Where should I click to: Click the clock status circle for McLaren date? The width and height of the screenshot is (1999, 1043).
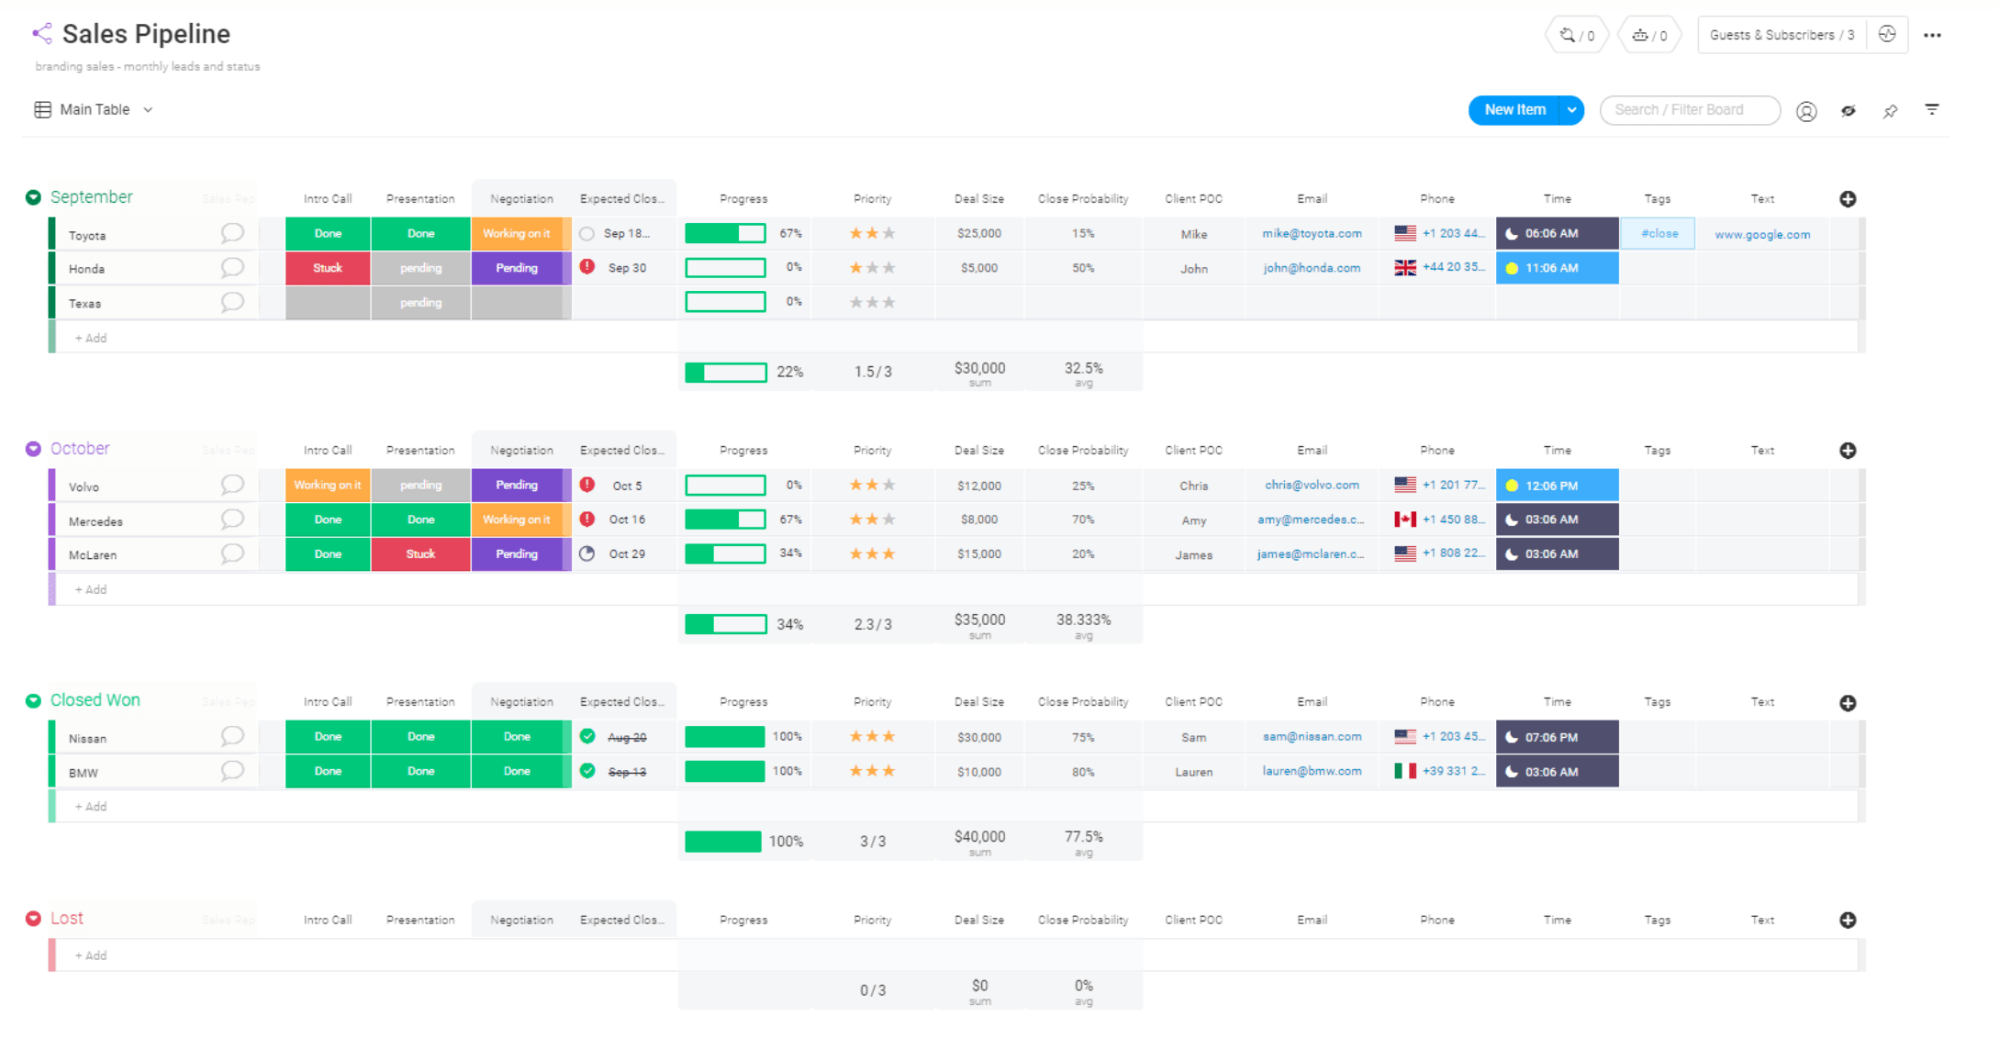click(588, 554)
